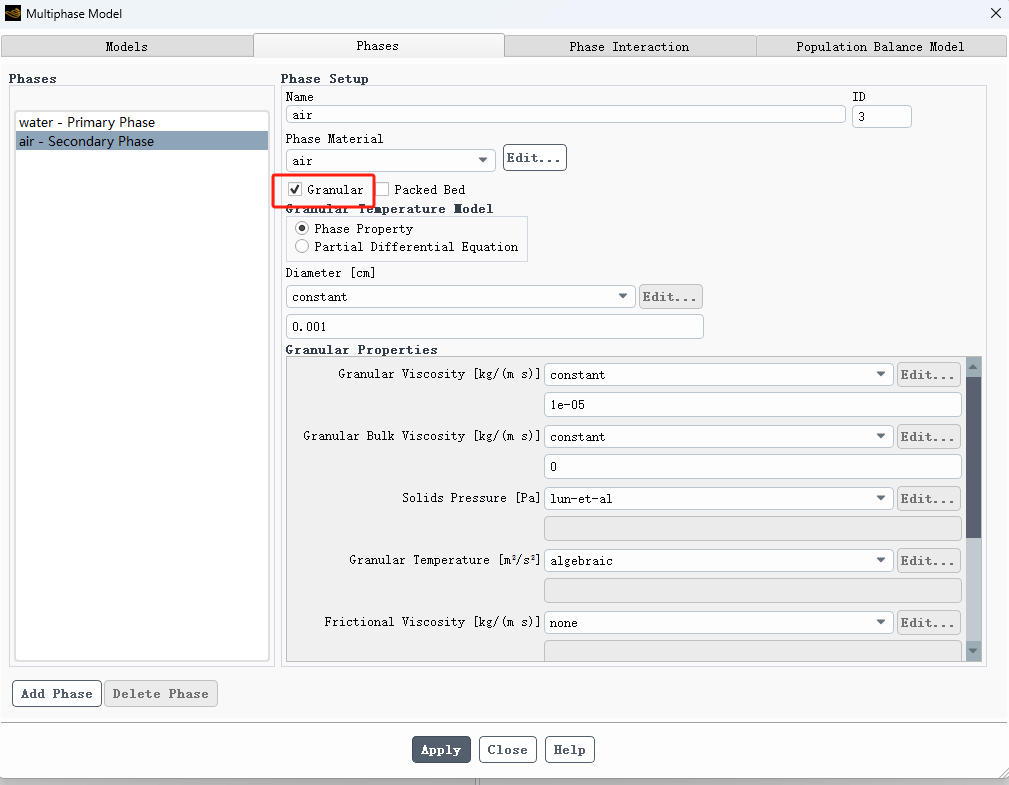Select the Phases tab

[x=378, y=46]
